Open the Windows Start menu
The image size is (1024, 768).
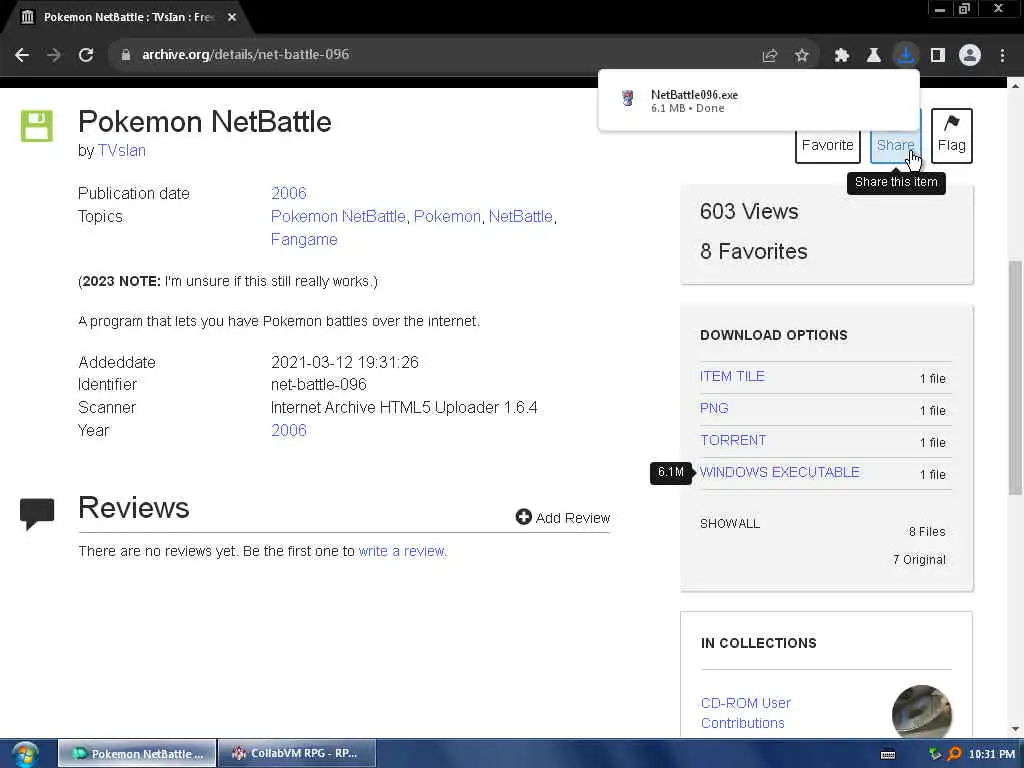(25, 754)
